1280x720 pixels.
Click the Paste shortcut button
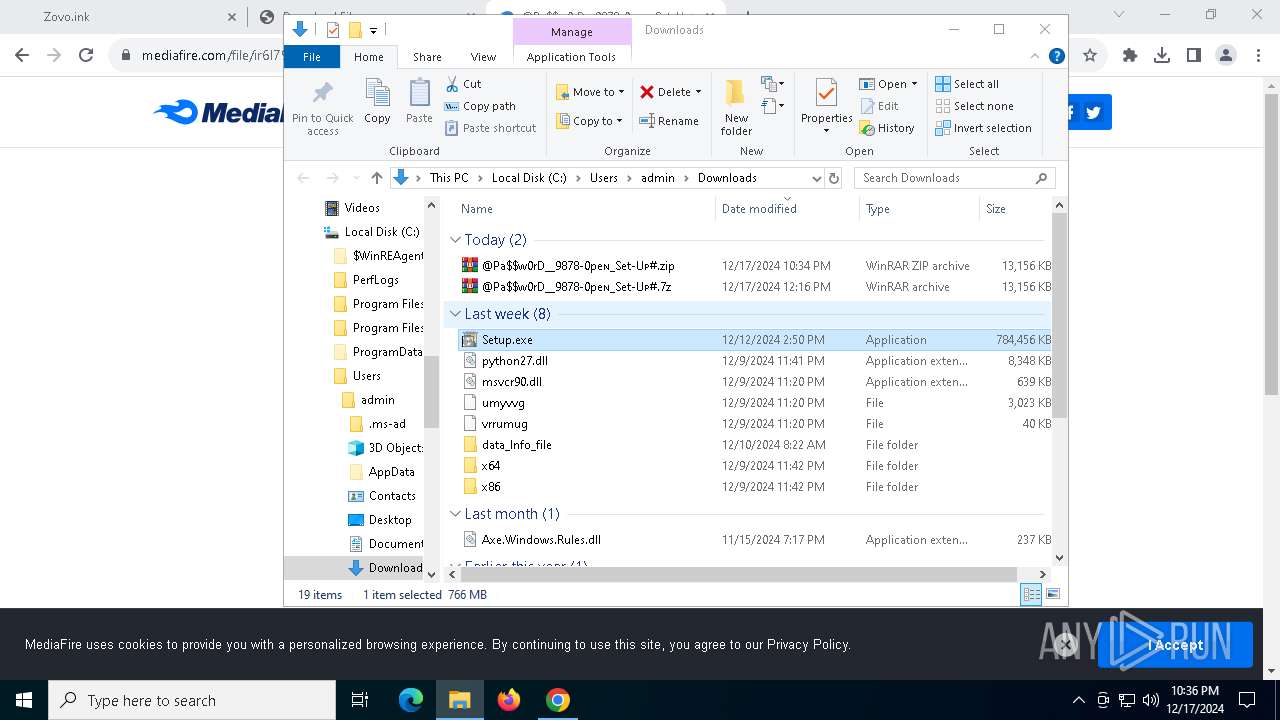(x=491, y=128)
